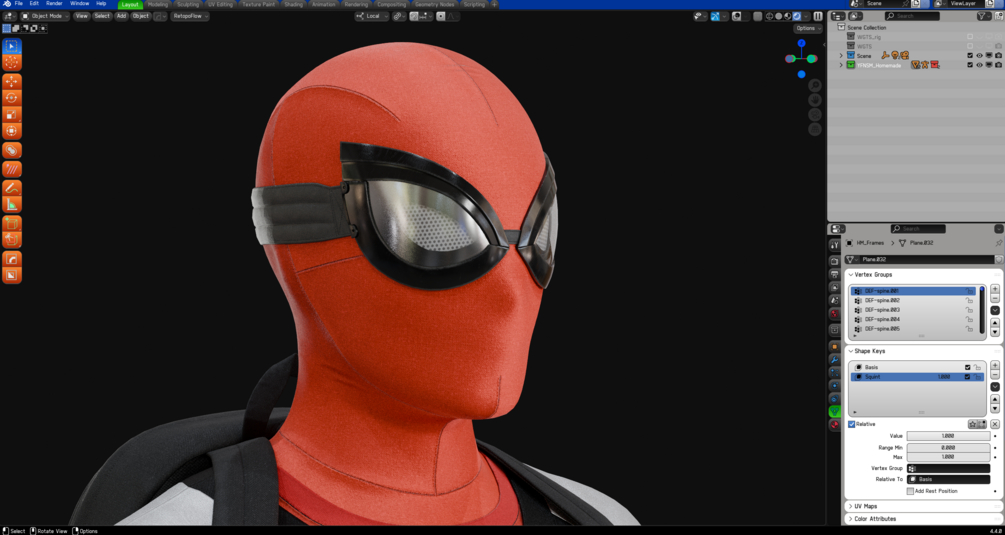Click the Add menu button in viewport header

point(121,16)
